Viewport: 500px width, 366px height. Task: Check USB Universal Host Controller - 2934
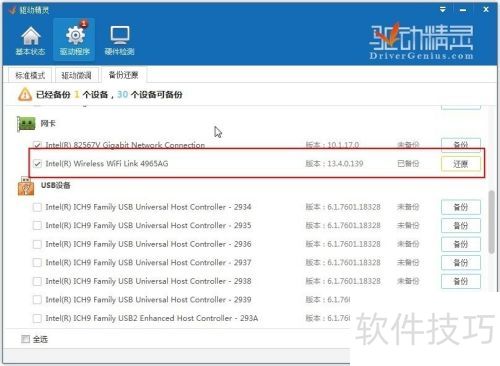[37, 207]
